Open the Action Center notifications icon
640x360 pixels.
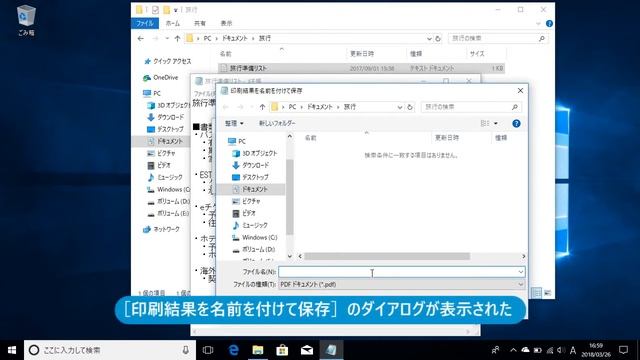point(623,350)
